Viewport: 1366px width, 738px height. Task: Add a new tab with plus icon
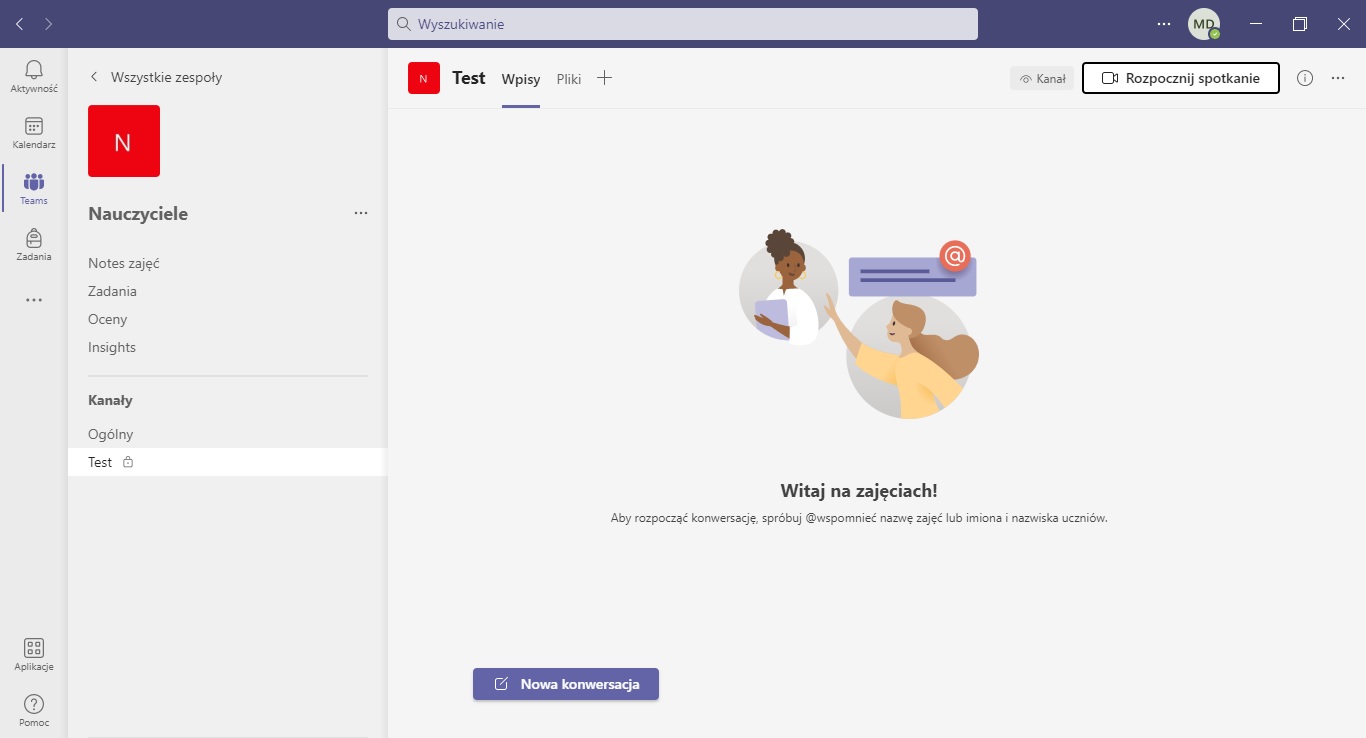pos(604,78)
